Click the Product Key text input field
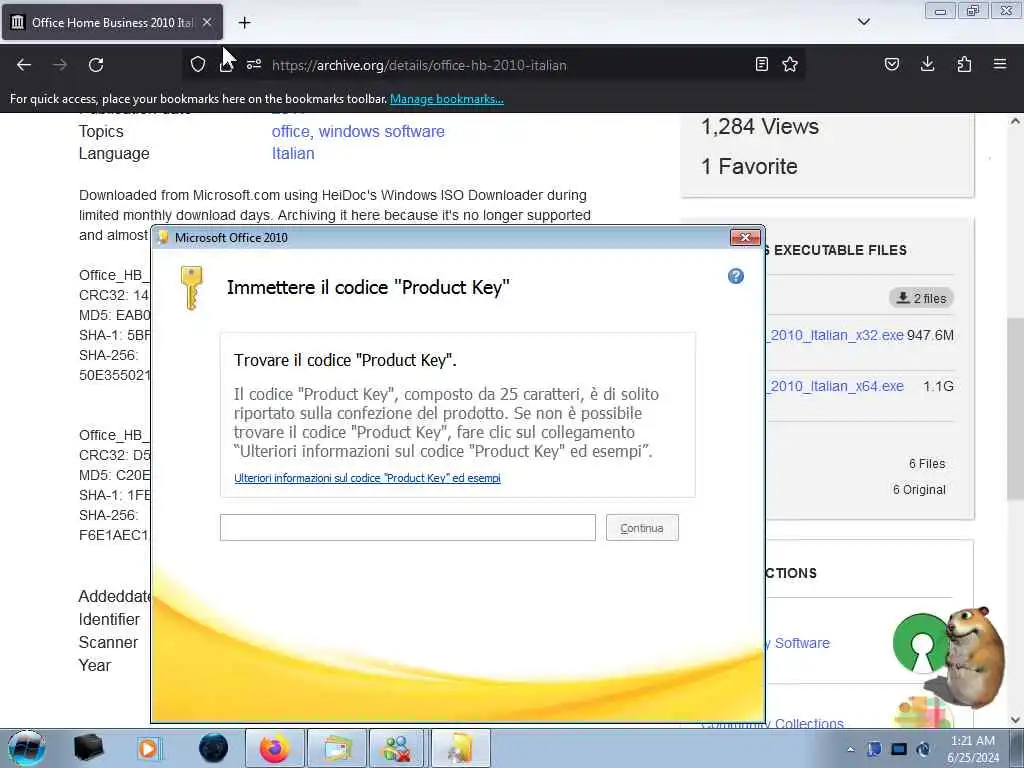Image resolution: width=1024 pixels, height=768 pixels. pos(408,528)
